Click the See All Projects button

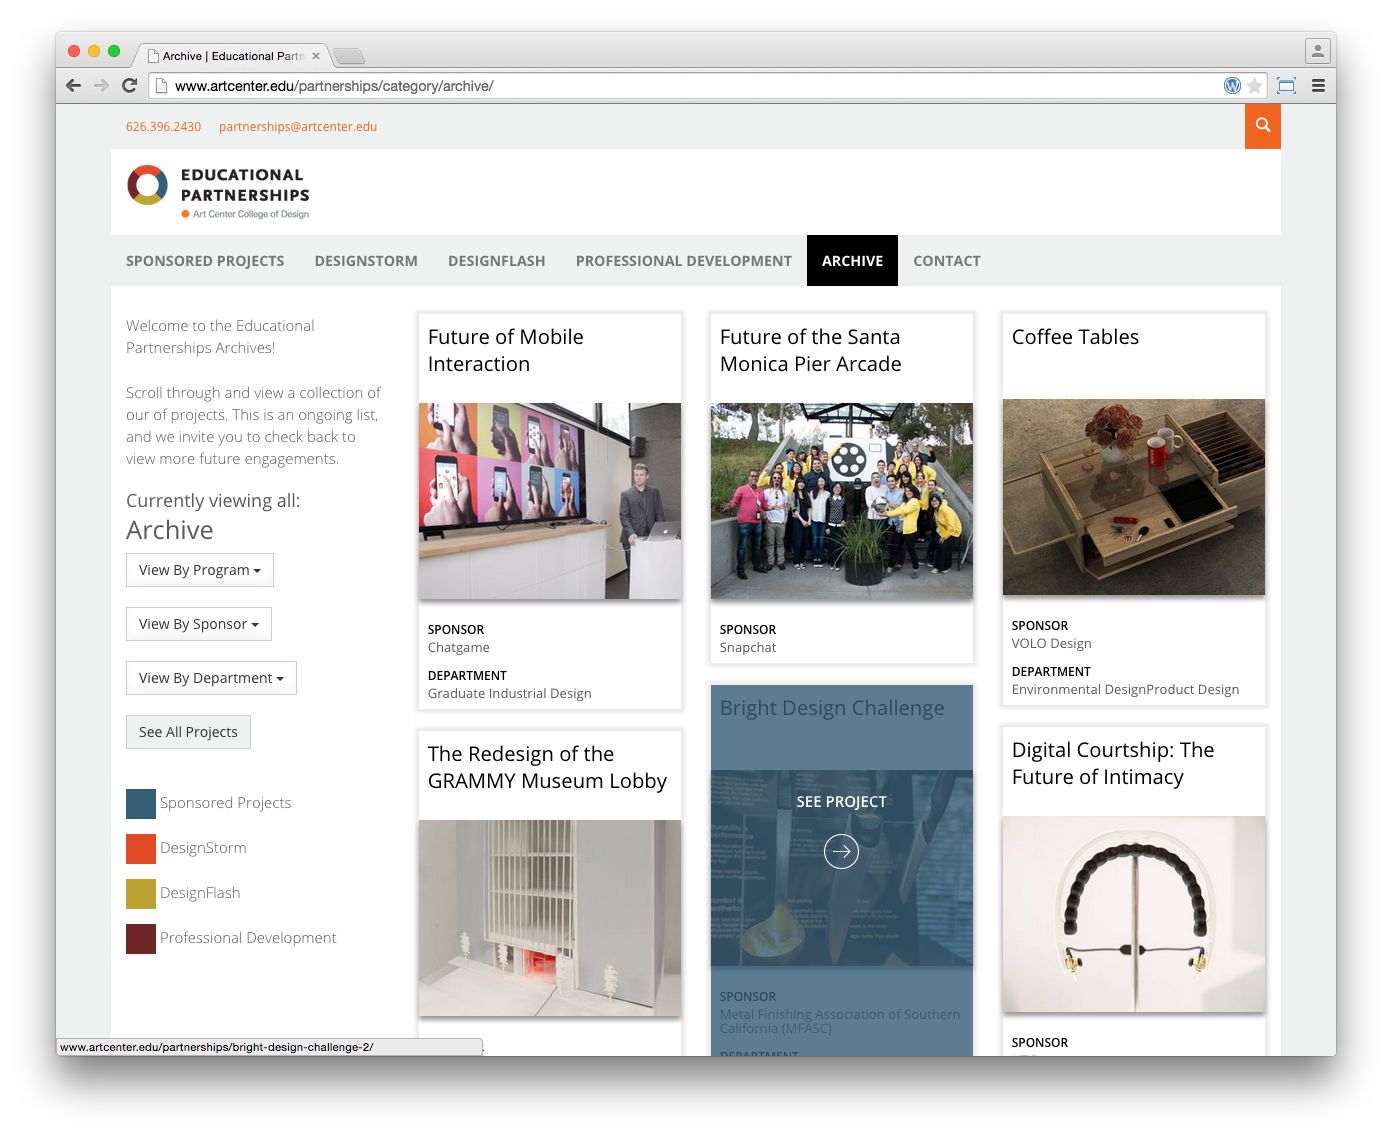coord(188,732)
